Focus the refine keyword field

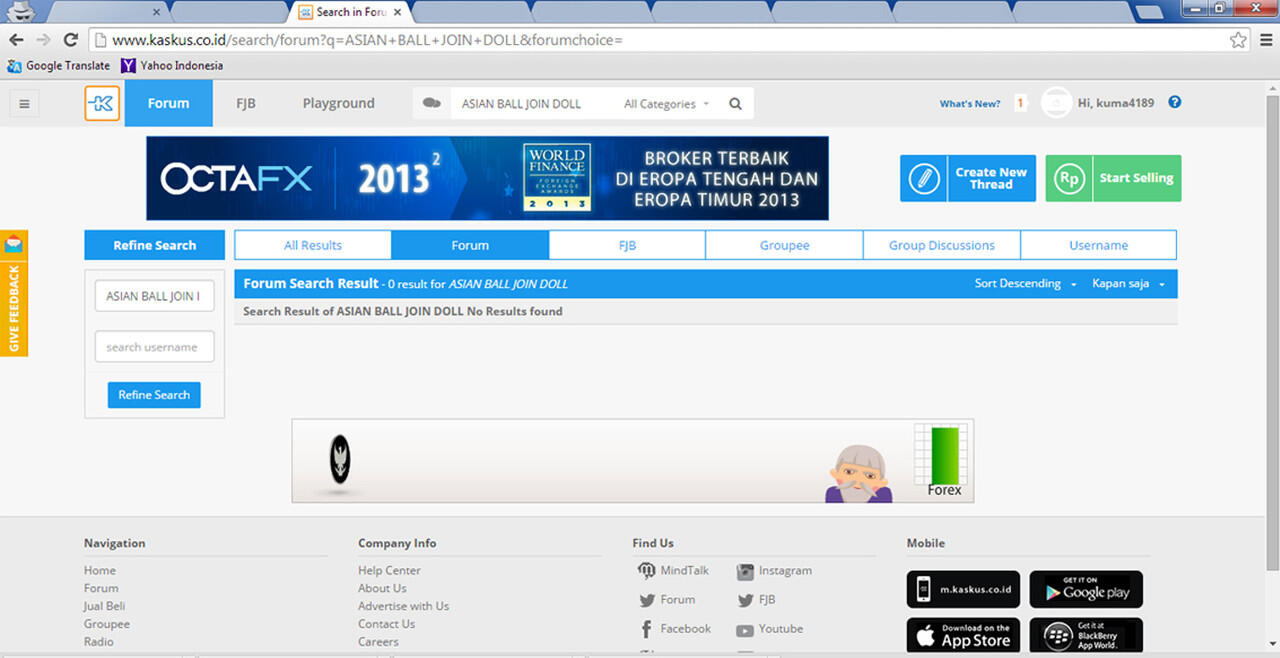(x=154, y=296)
